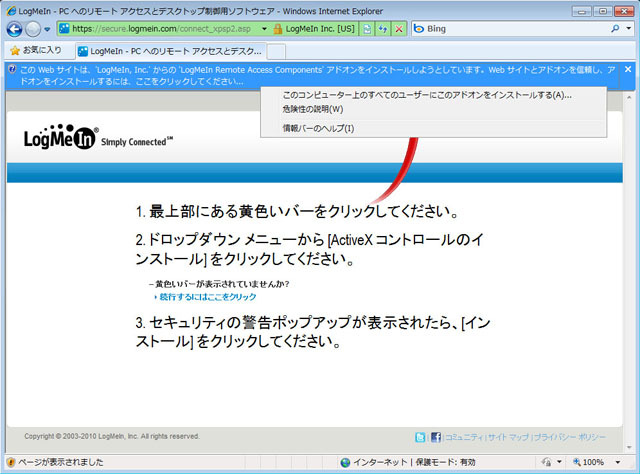Click the red Stop loading X icon
This screenshot has height=474, width=640.
[x=399, y=29]
